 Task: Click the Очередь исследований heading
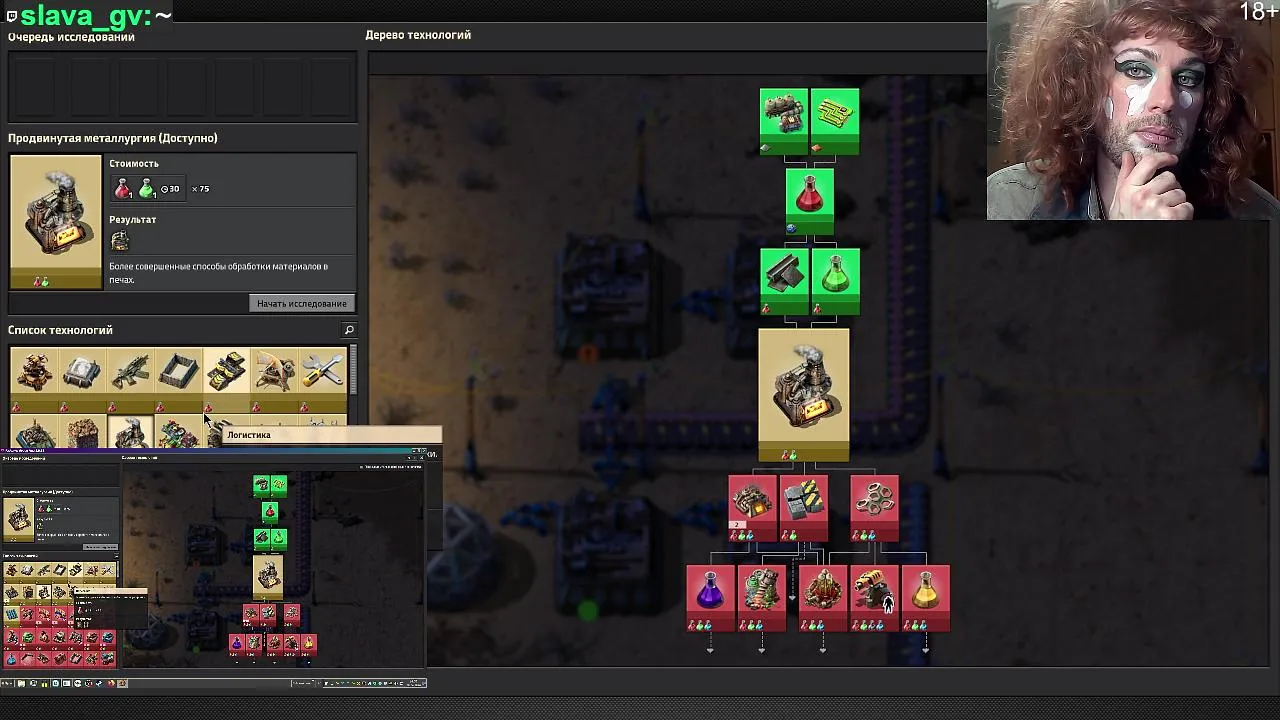pos(71,37)
